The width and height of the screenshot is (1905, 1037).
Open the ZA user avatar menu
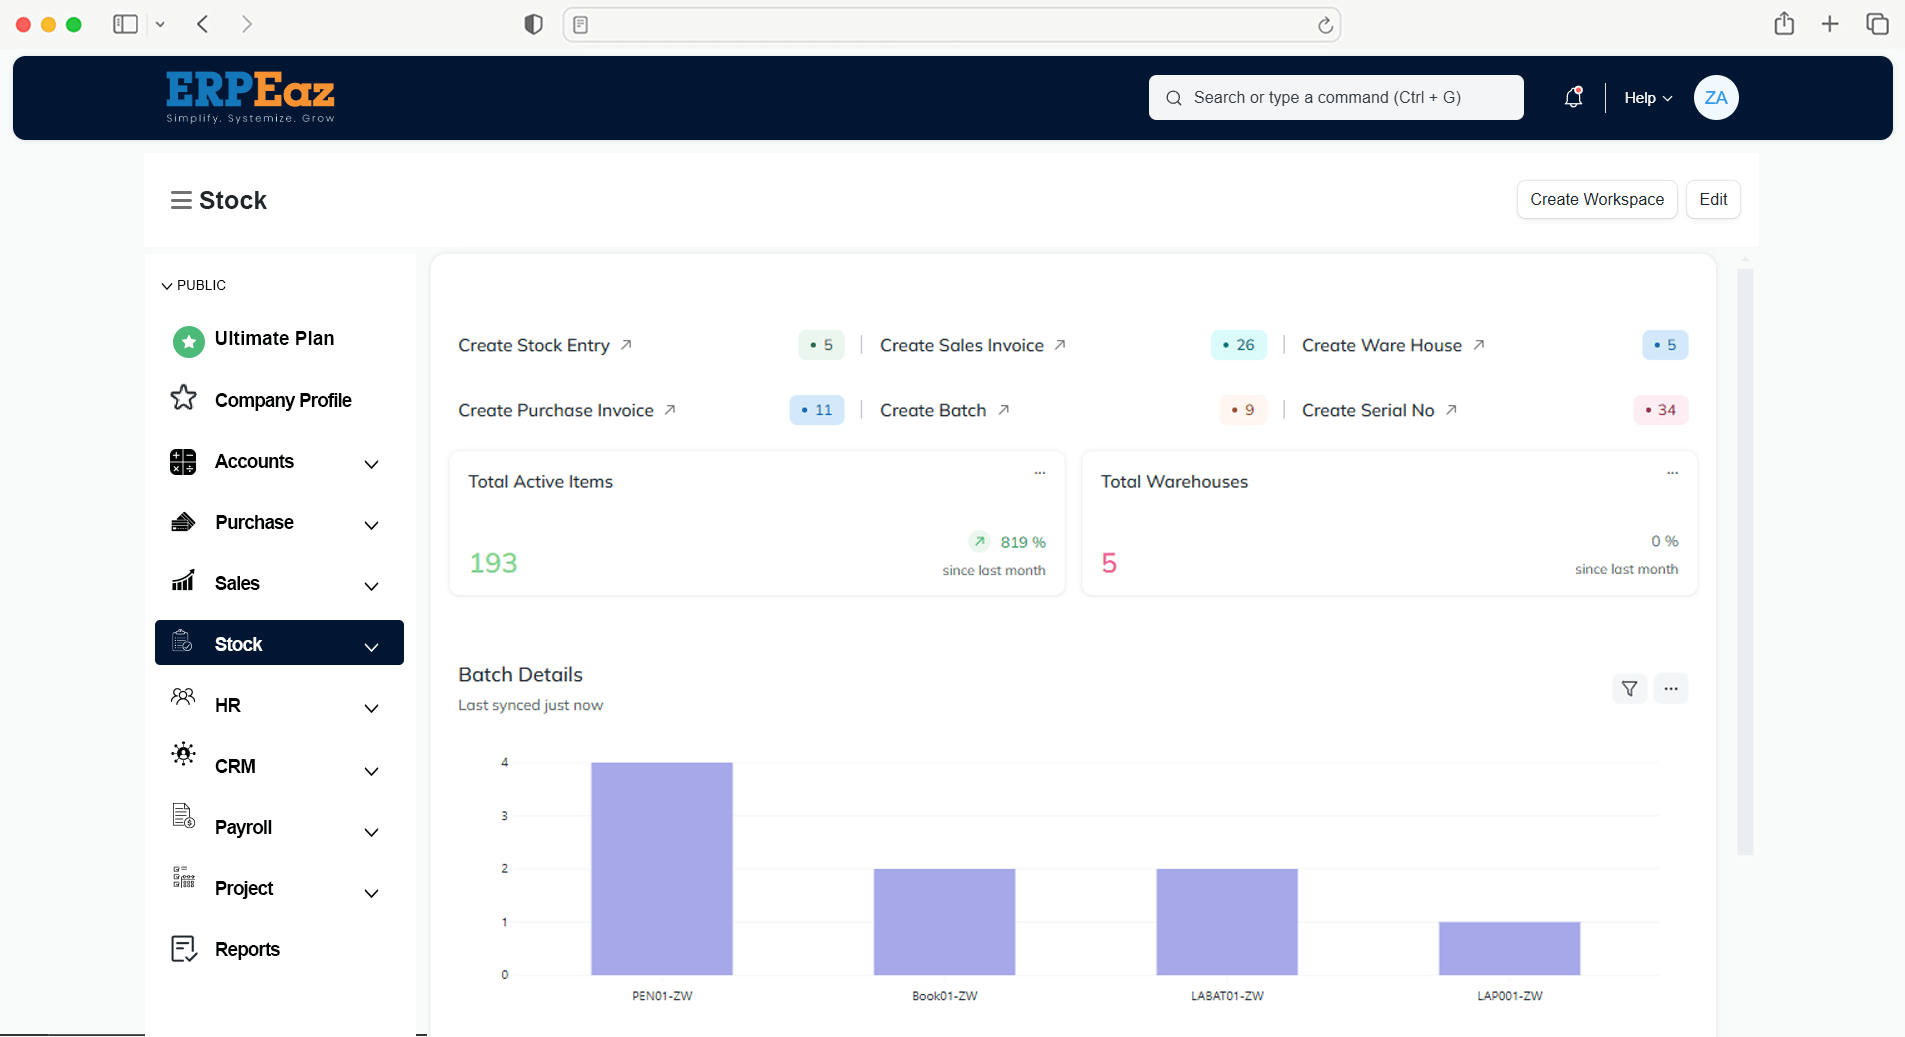coord(1715,97)
